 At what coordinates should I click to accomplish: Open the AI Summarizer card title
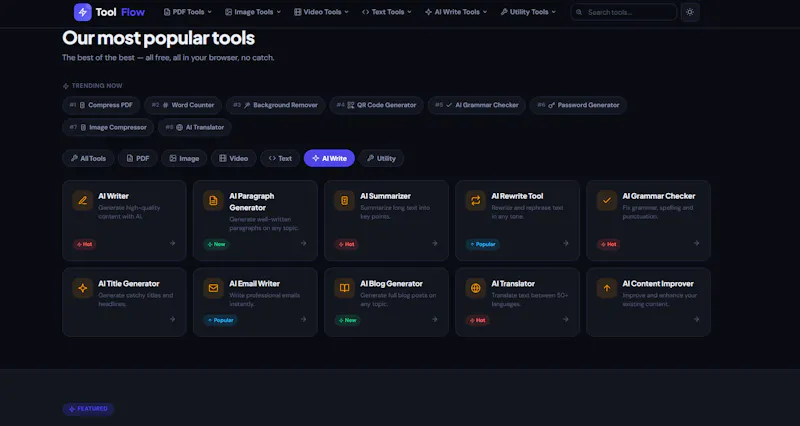(x=385, y=196)
